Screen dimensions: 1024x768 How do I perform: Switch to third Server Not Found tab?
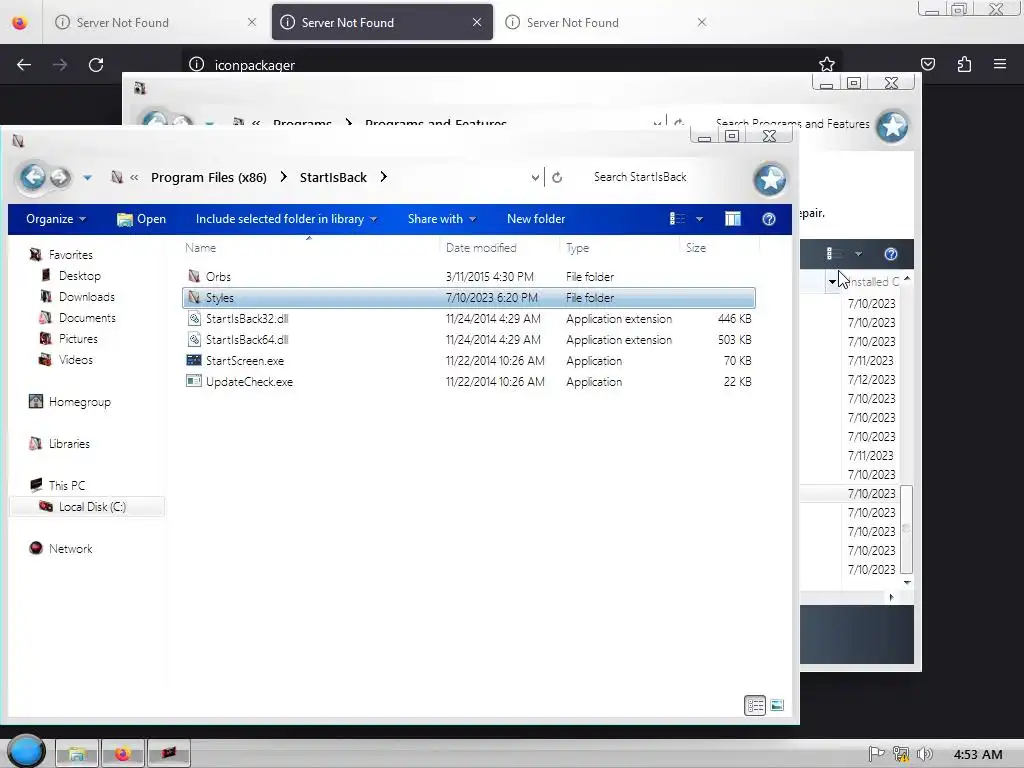coord(605,22)
